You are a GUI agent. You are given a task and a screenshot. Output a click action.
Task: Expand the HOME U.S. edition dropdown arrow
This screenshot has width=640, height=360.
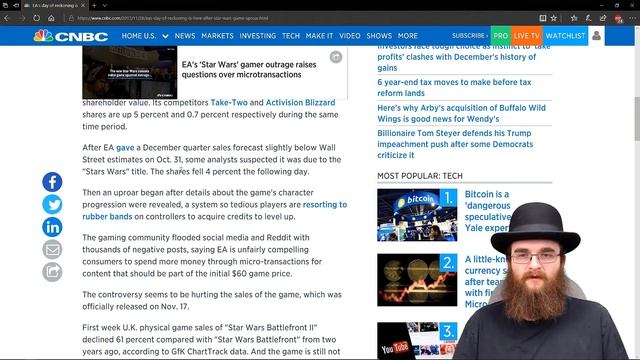pyautogui.click(x=165, y=36)
